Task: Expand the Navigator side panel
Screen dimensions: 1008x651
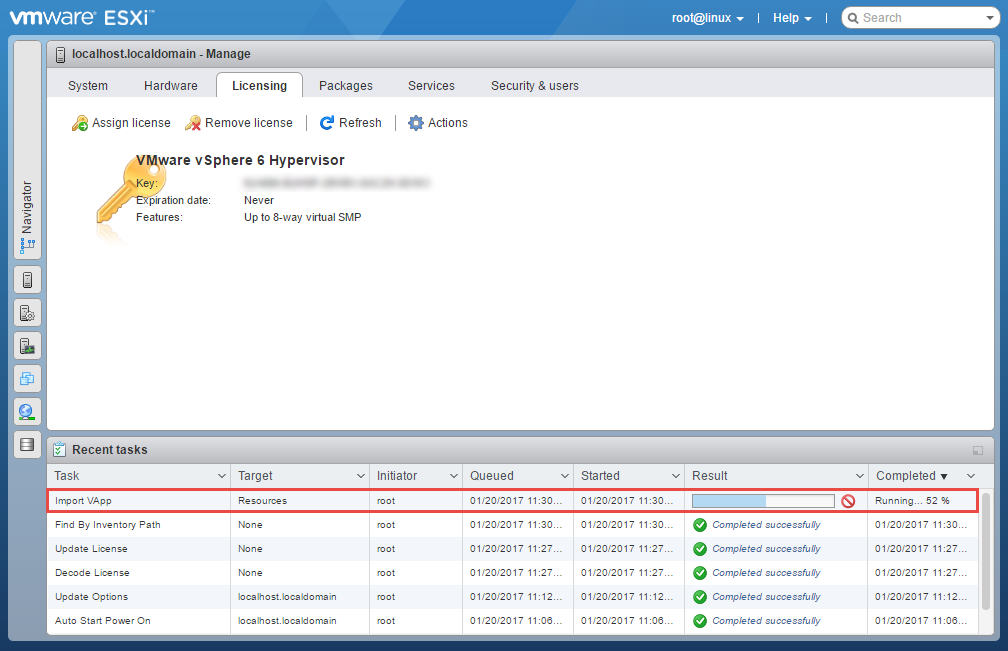Action: point(27,215)
